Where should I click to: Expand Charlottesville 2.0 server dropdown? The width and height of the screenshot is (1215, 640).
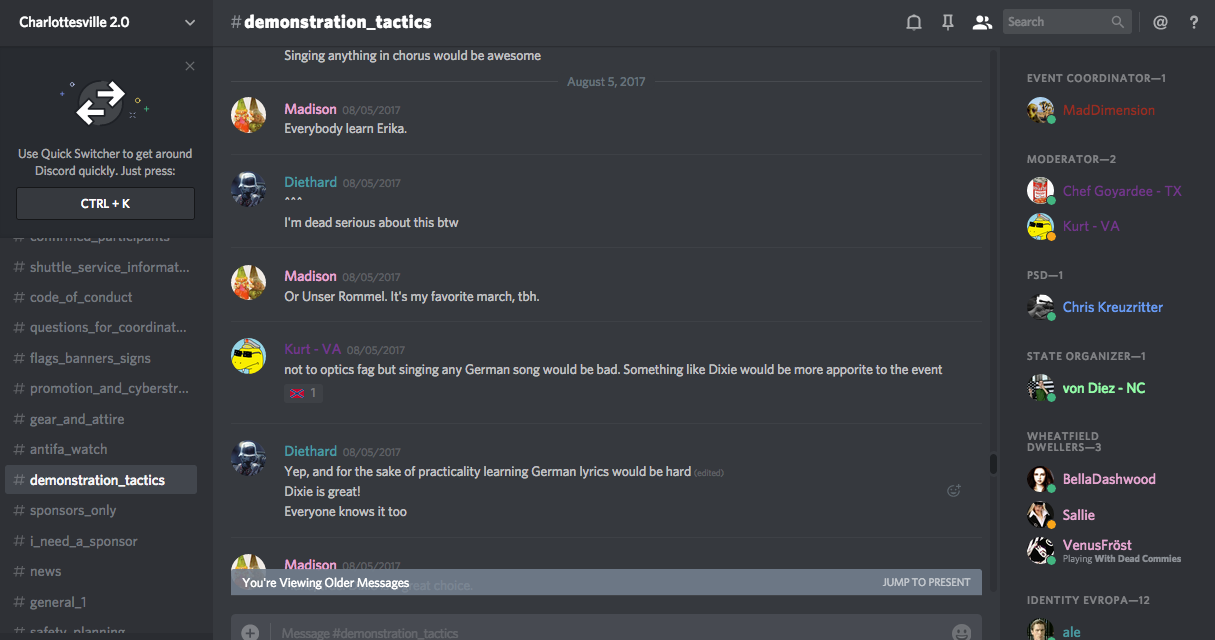(x=190, y=22)
